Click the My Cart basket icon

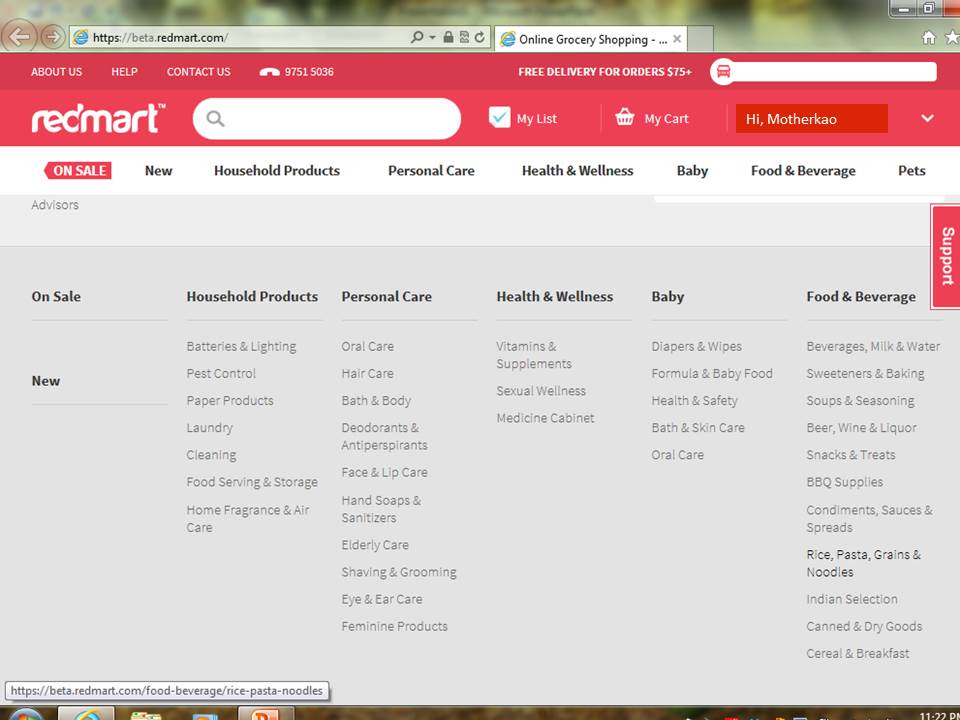click(625, 116)
